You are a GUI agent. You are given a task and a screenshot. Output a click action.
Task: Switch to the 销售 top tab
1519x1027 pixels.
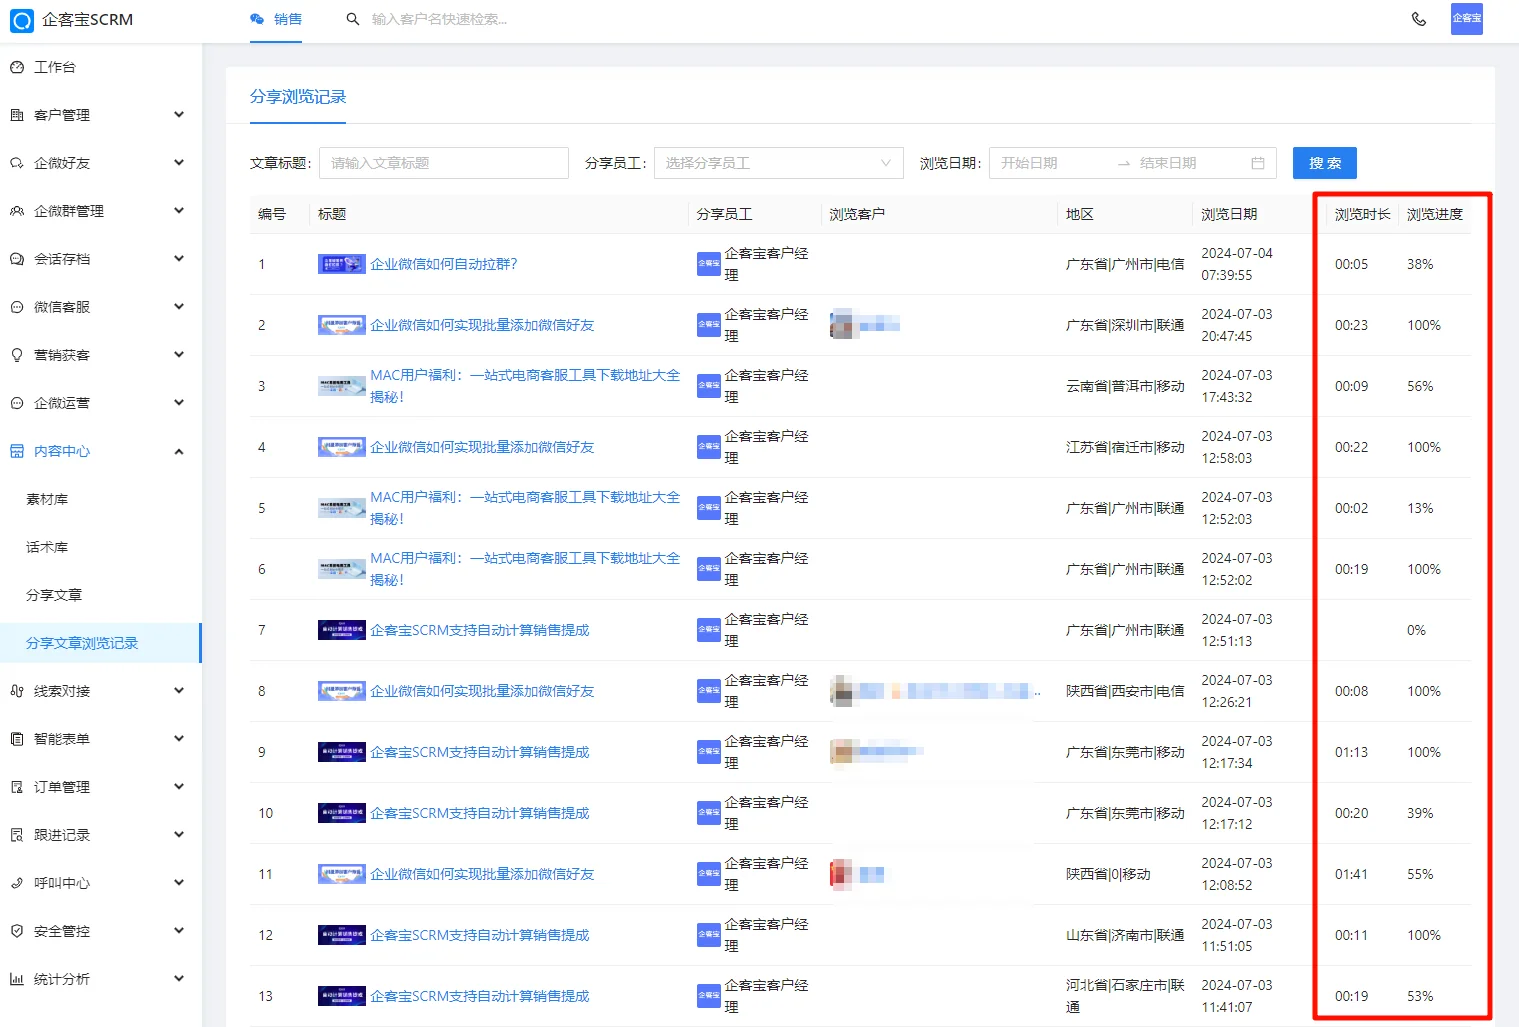276,20
